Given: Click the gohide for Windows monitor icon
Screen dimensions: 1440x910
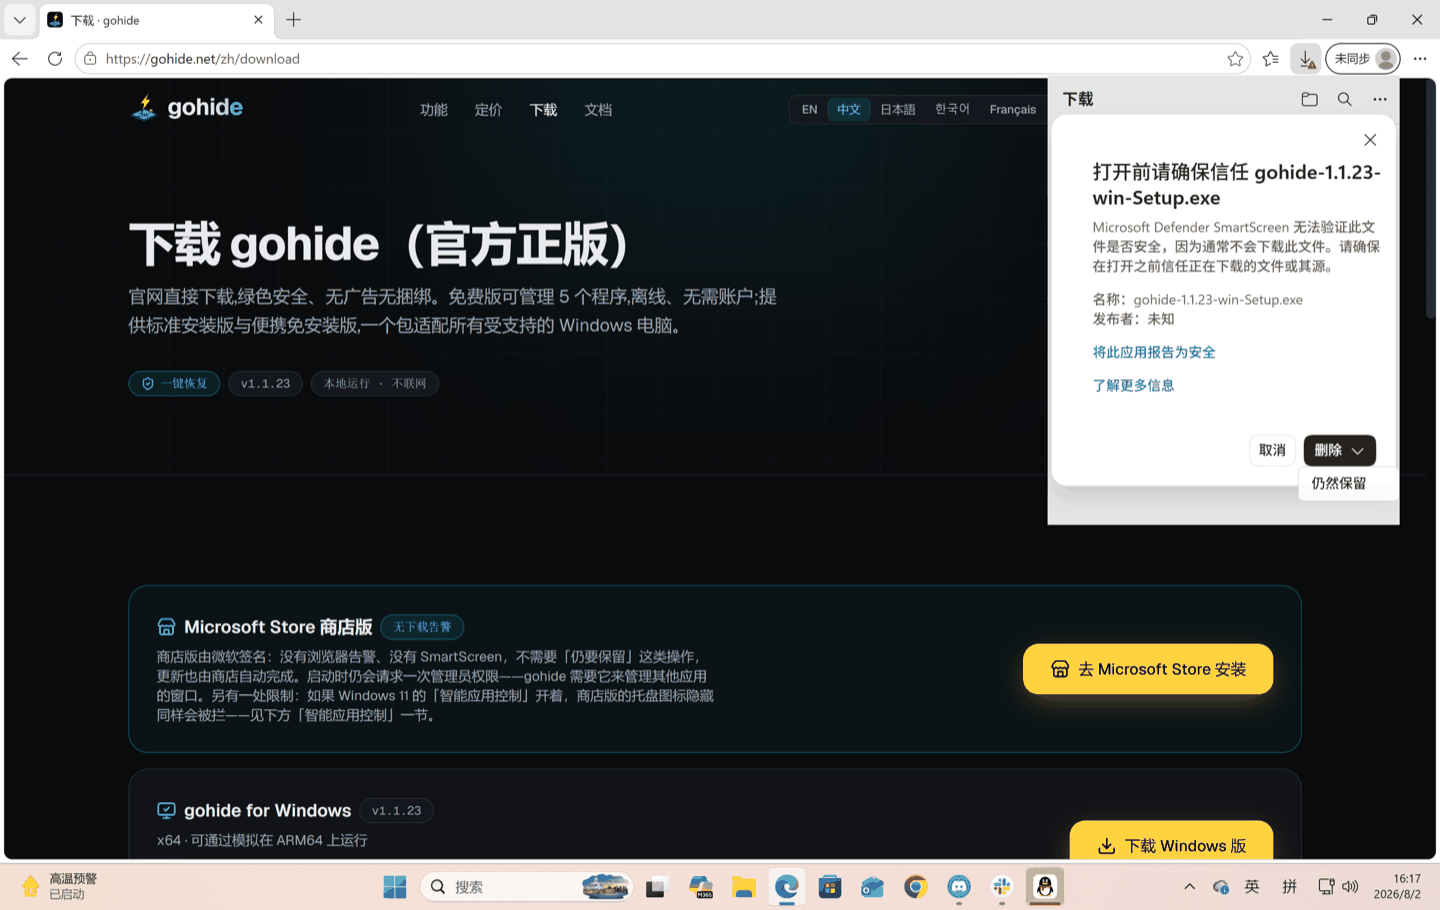Looking at the screenshot, I should pos(166,810).
